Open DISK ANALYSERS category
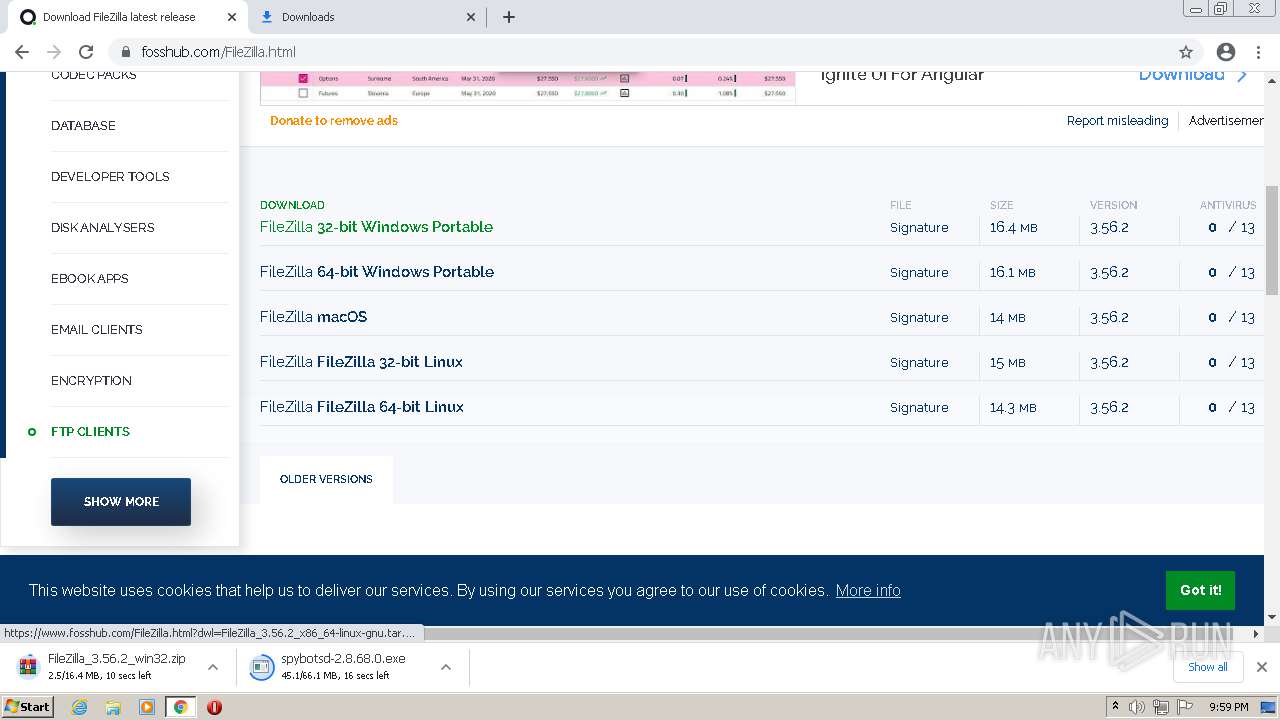The height and width of the screenshot is (720, 1280). click(x=102, y=228)
